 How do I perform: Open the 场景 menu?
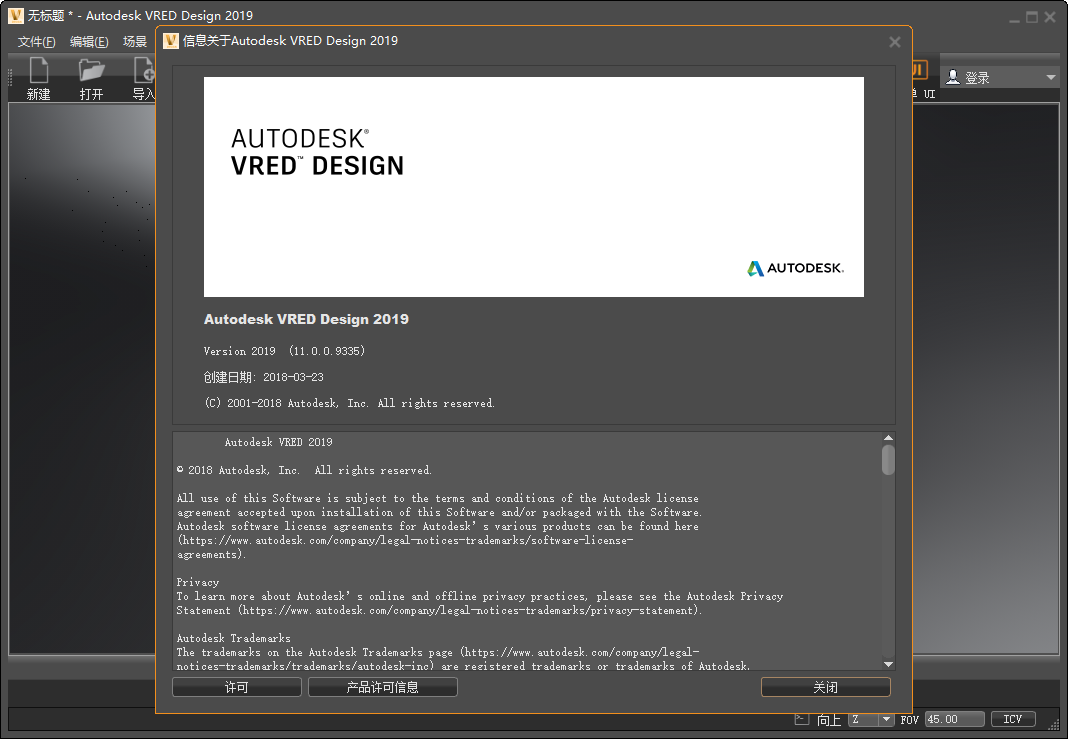coord(135,42)
